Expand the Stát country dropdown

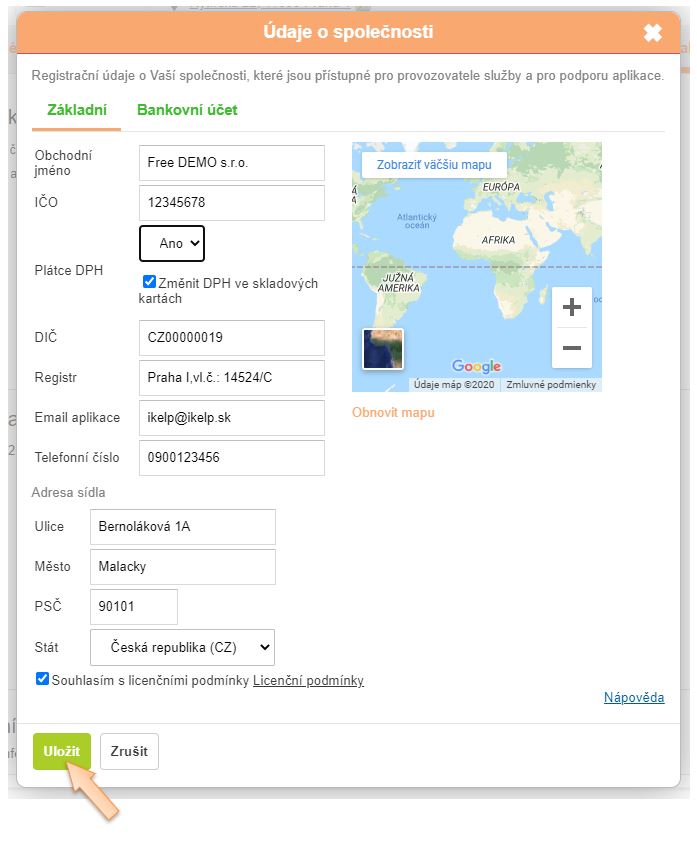(182, 647)
